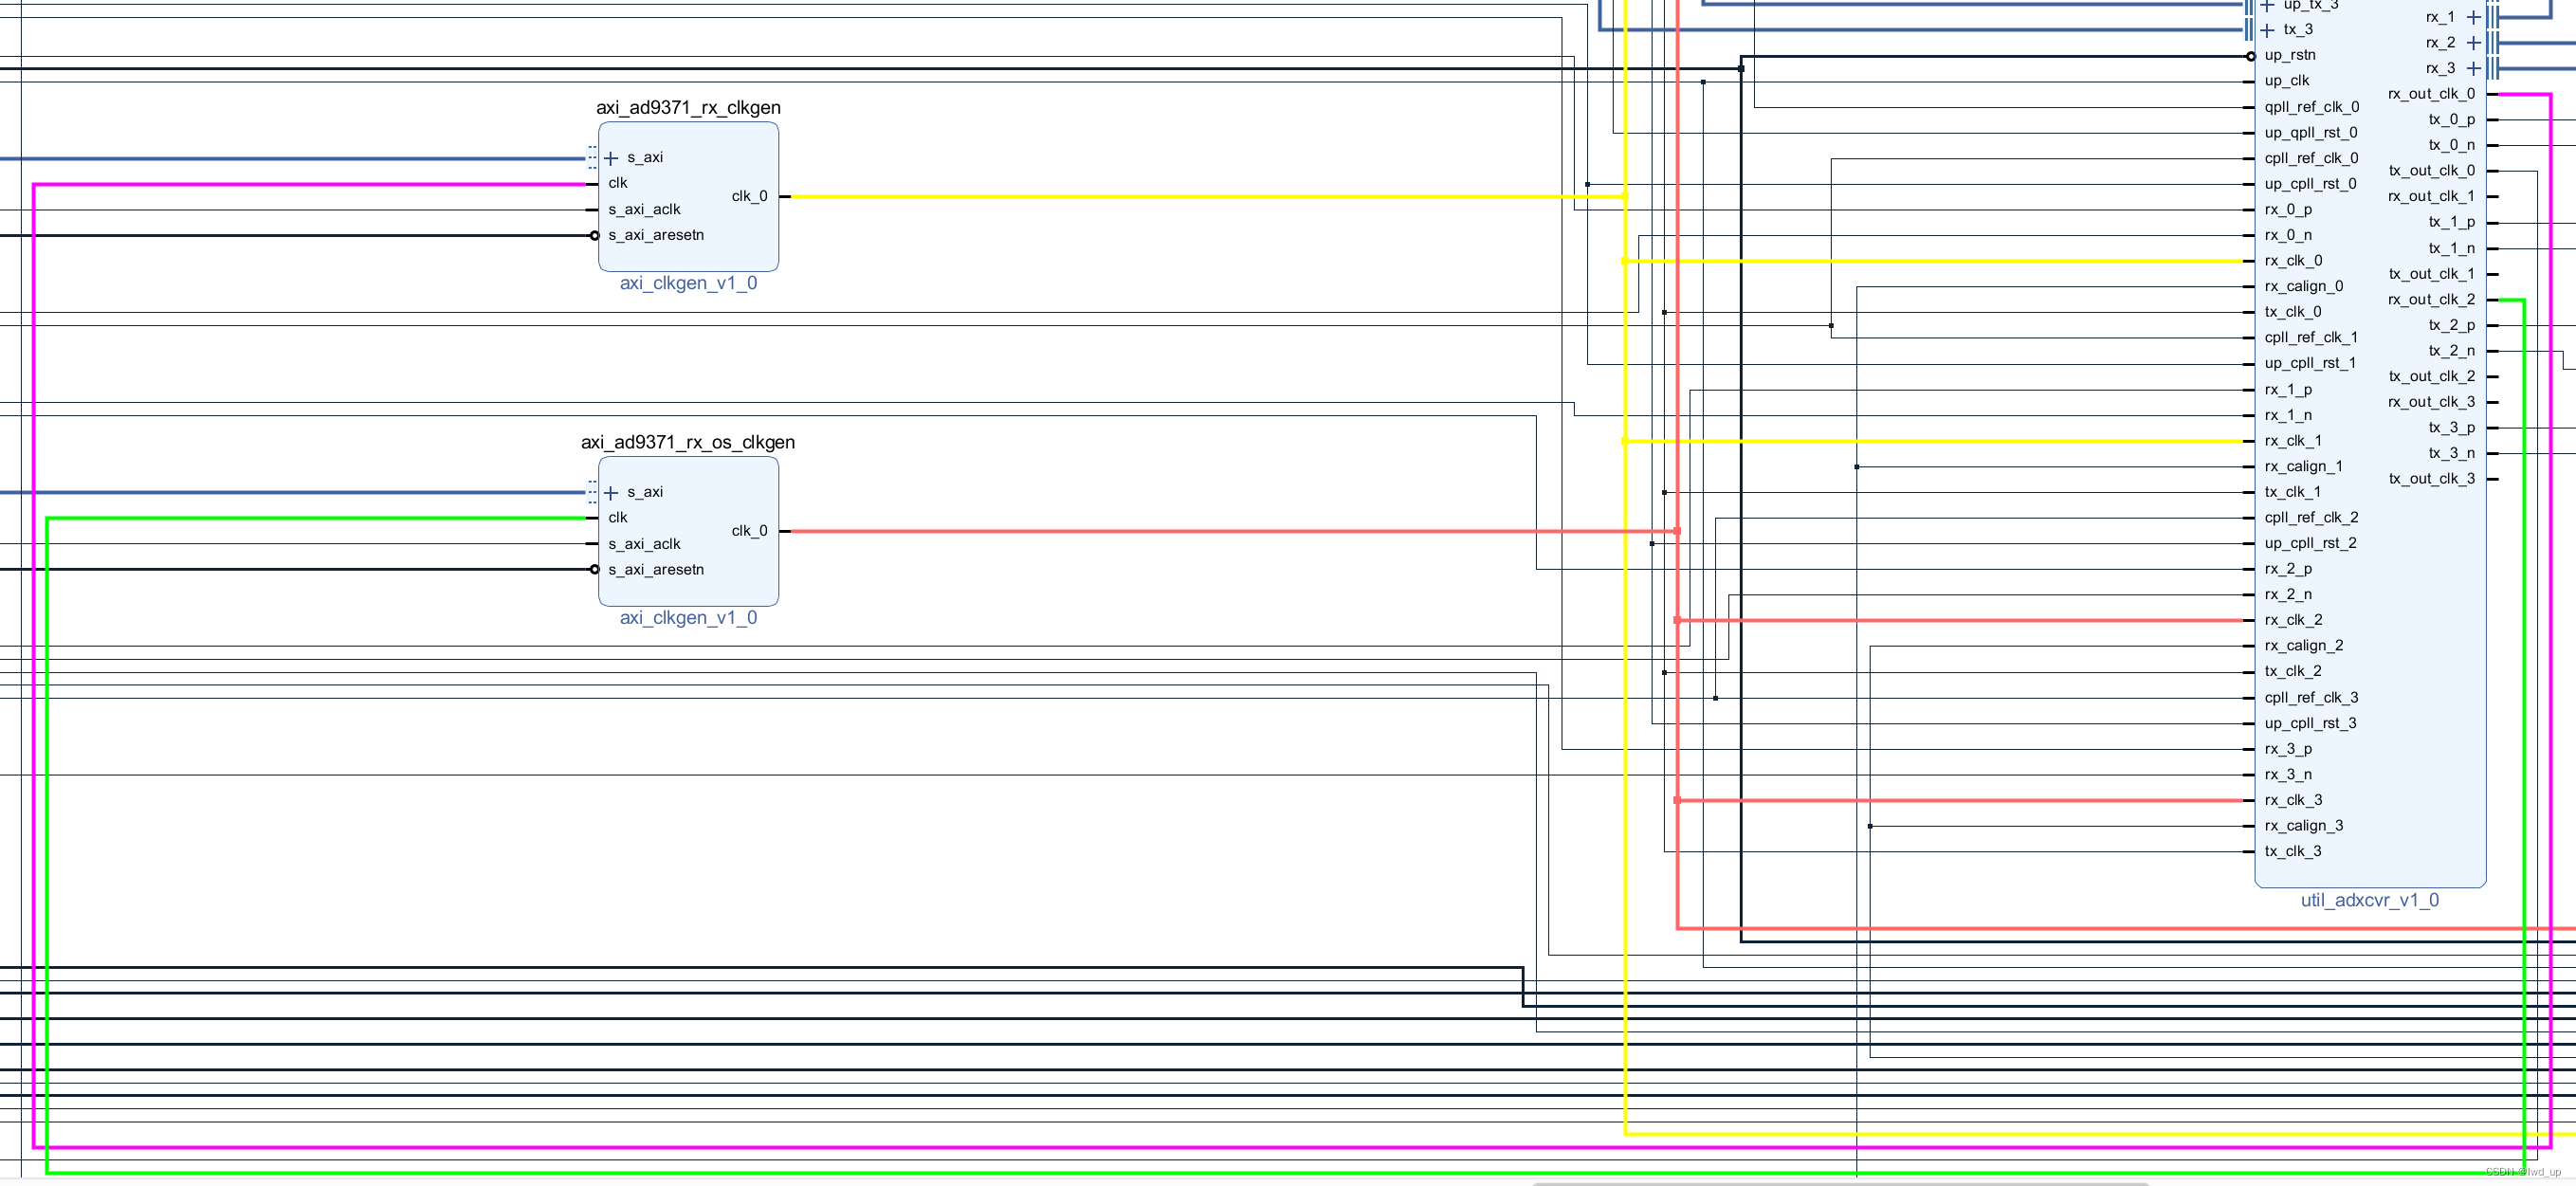Click axi_clkgen_v1_0 label under axi_ad9371_rx_os_clkgen
Screen dimensions: 2576x1186
[688, 618]
